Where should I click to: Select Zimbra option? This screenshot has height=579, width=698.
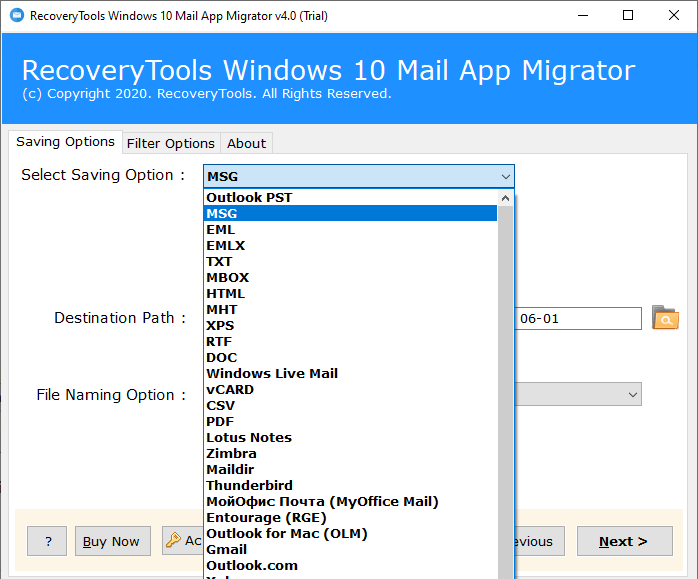tap(350, 453)
